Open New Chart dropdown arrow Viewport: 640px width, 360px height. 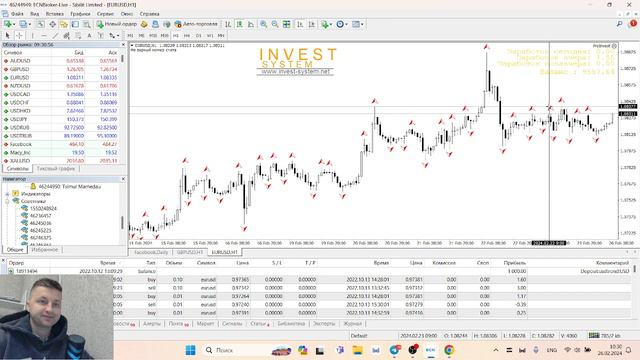14,24
